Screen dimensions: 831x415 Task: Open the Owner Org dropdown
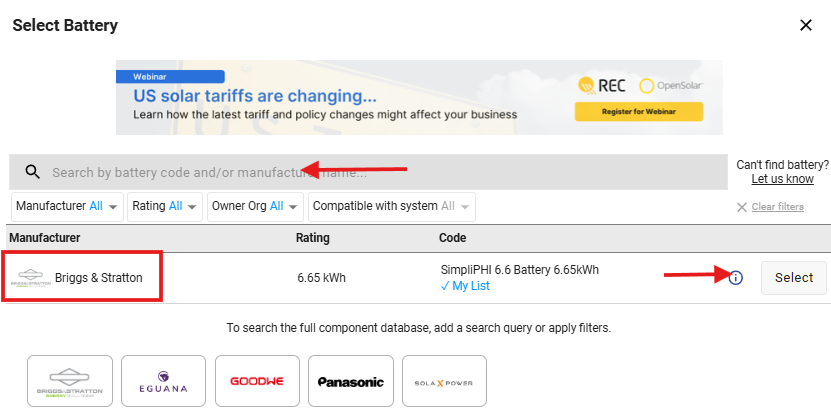[255, 206]
